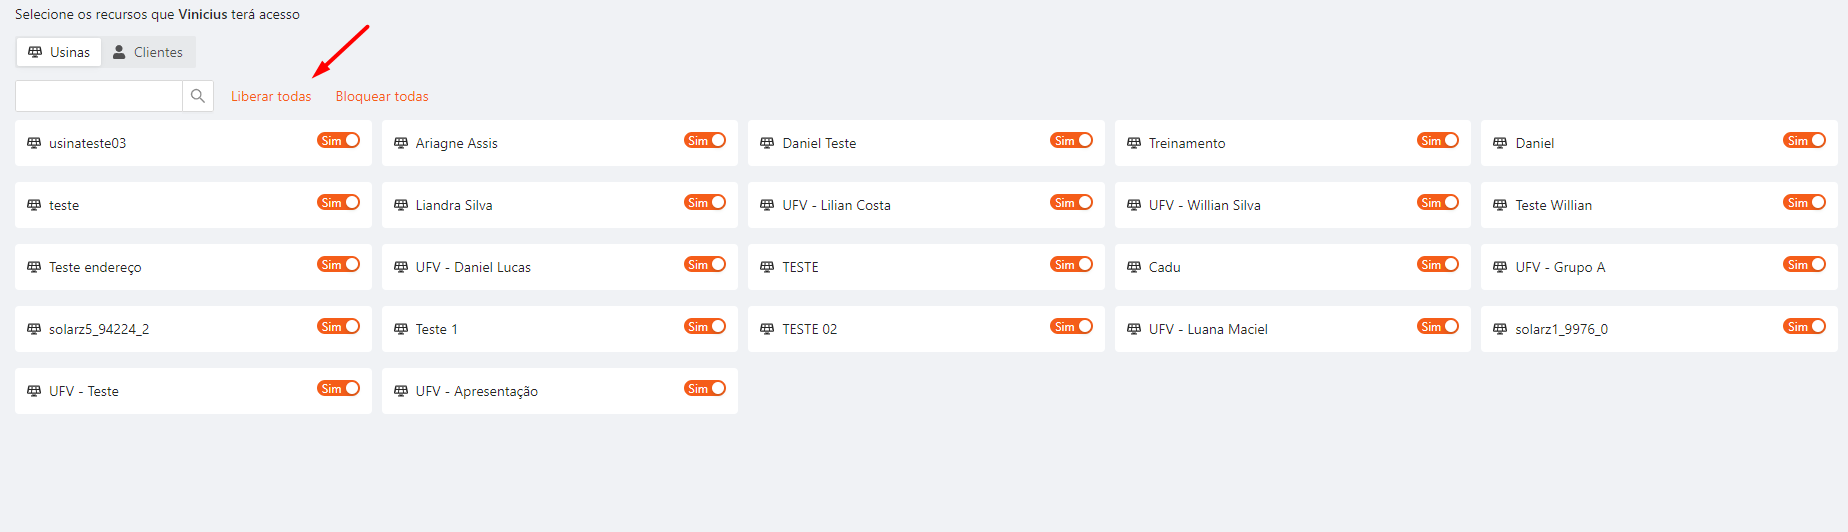The width and height of the screenshot is (1848, 532).
Task: Click the plant icon beside Treinamento
Action: point(1134,143)
